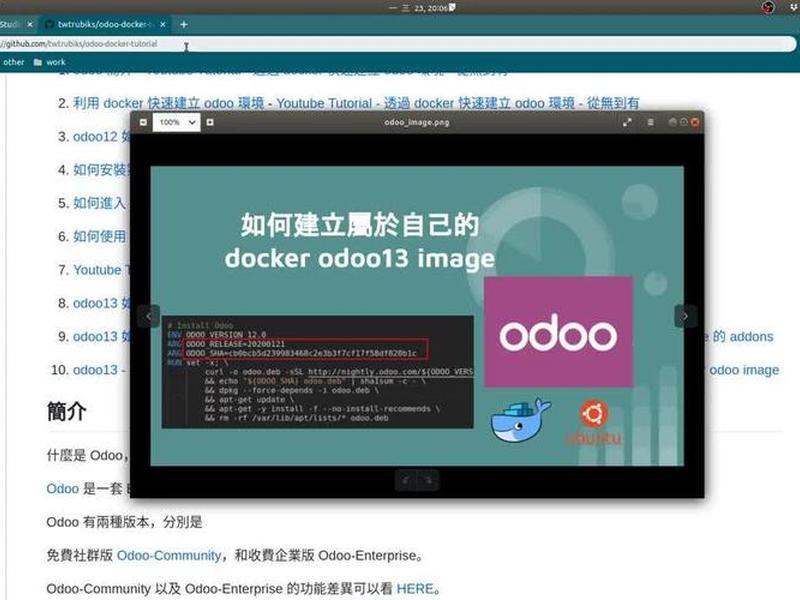Click the 簡介 heading
This screenshot has width=800, height=600.
pyautogui.click(x=66, y=411)
